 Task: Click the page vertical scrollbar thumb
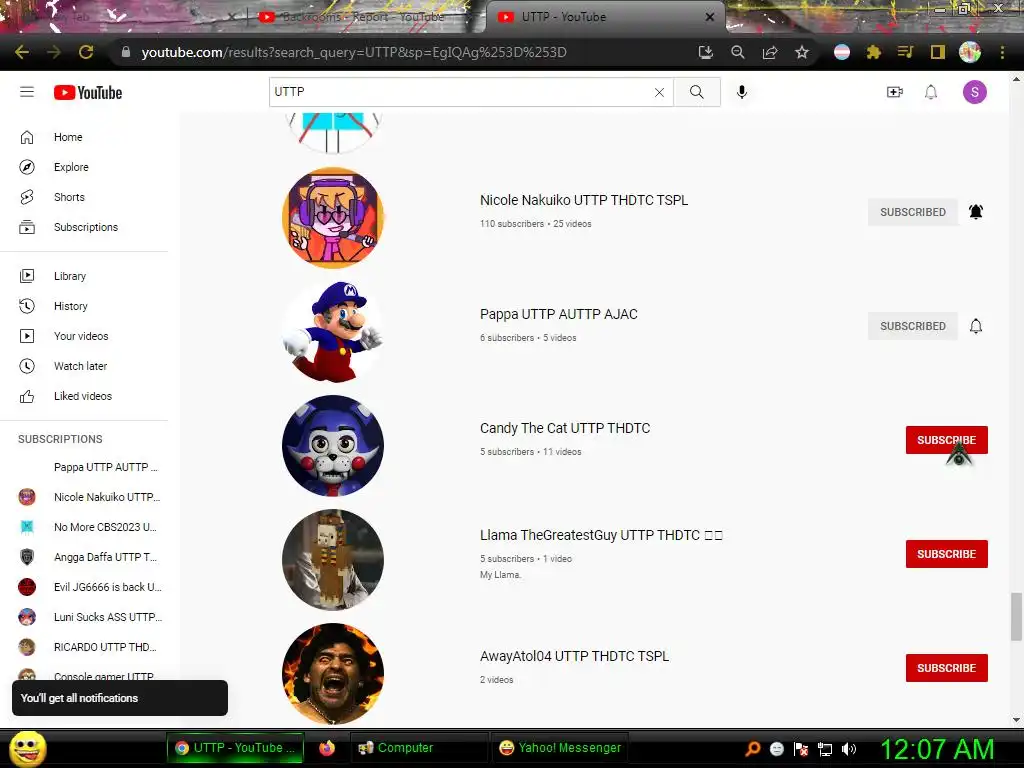click(1016, 617)
